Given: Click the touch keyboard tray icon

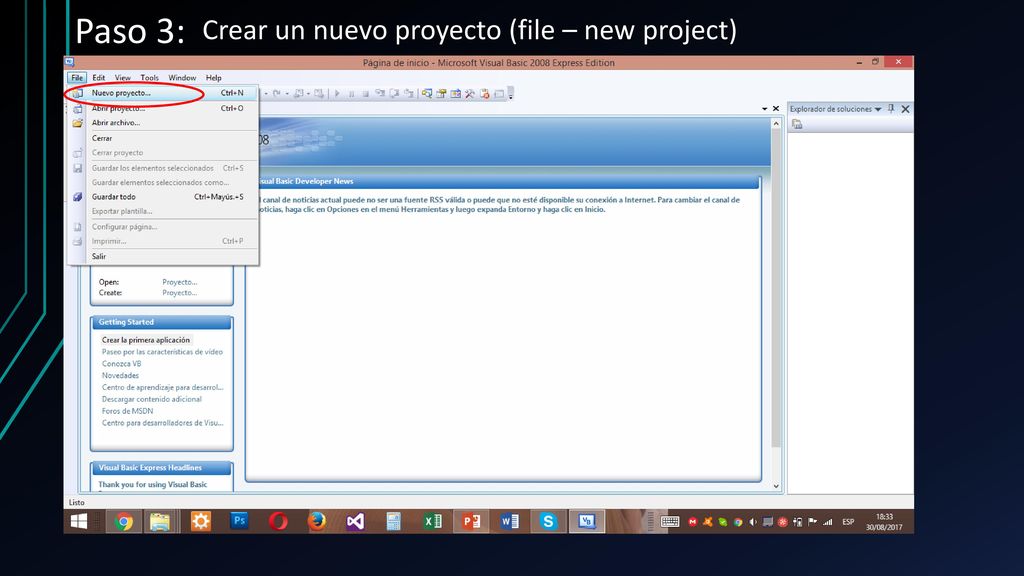Looking at the screenshot, I should 670,521.
